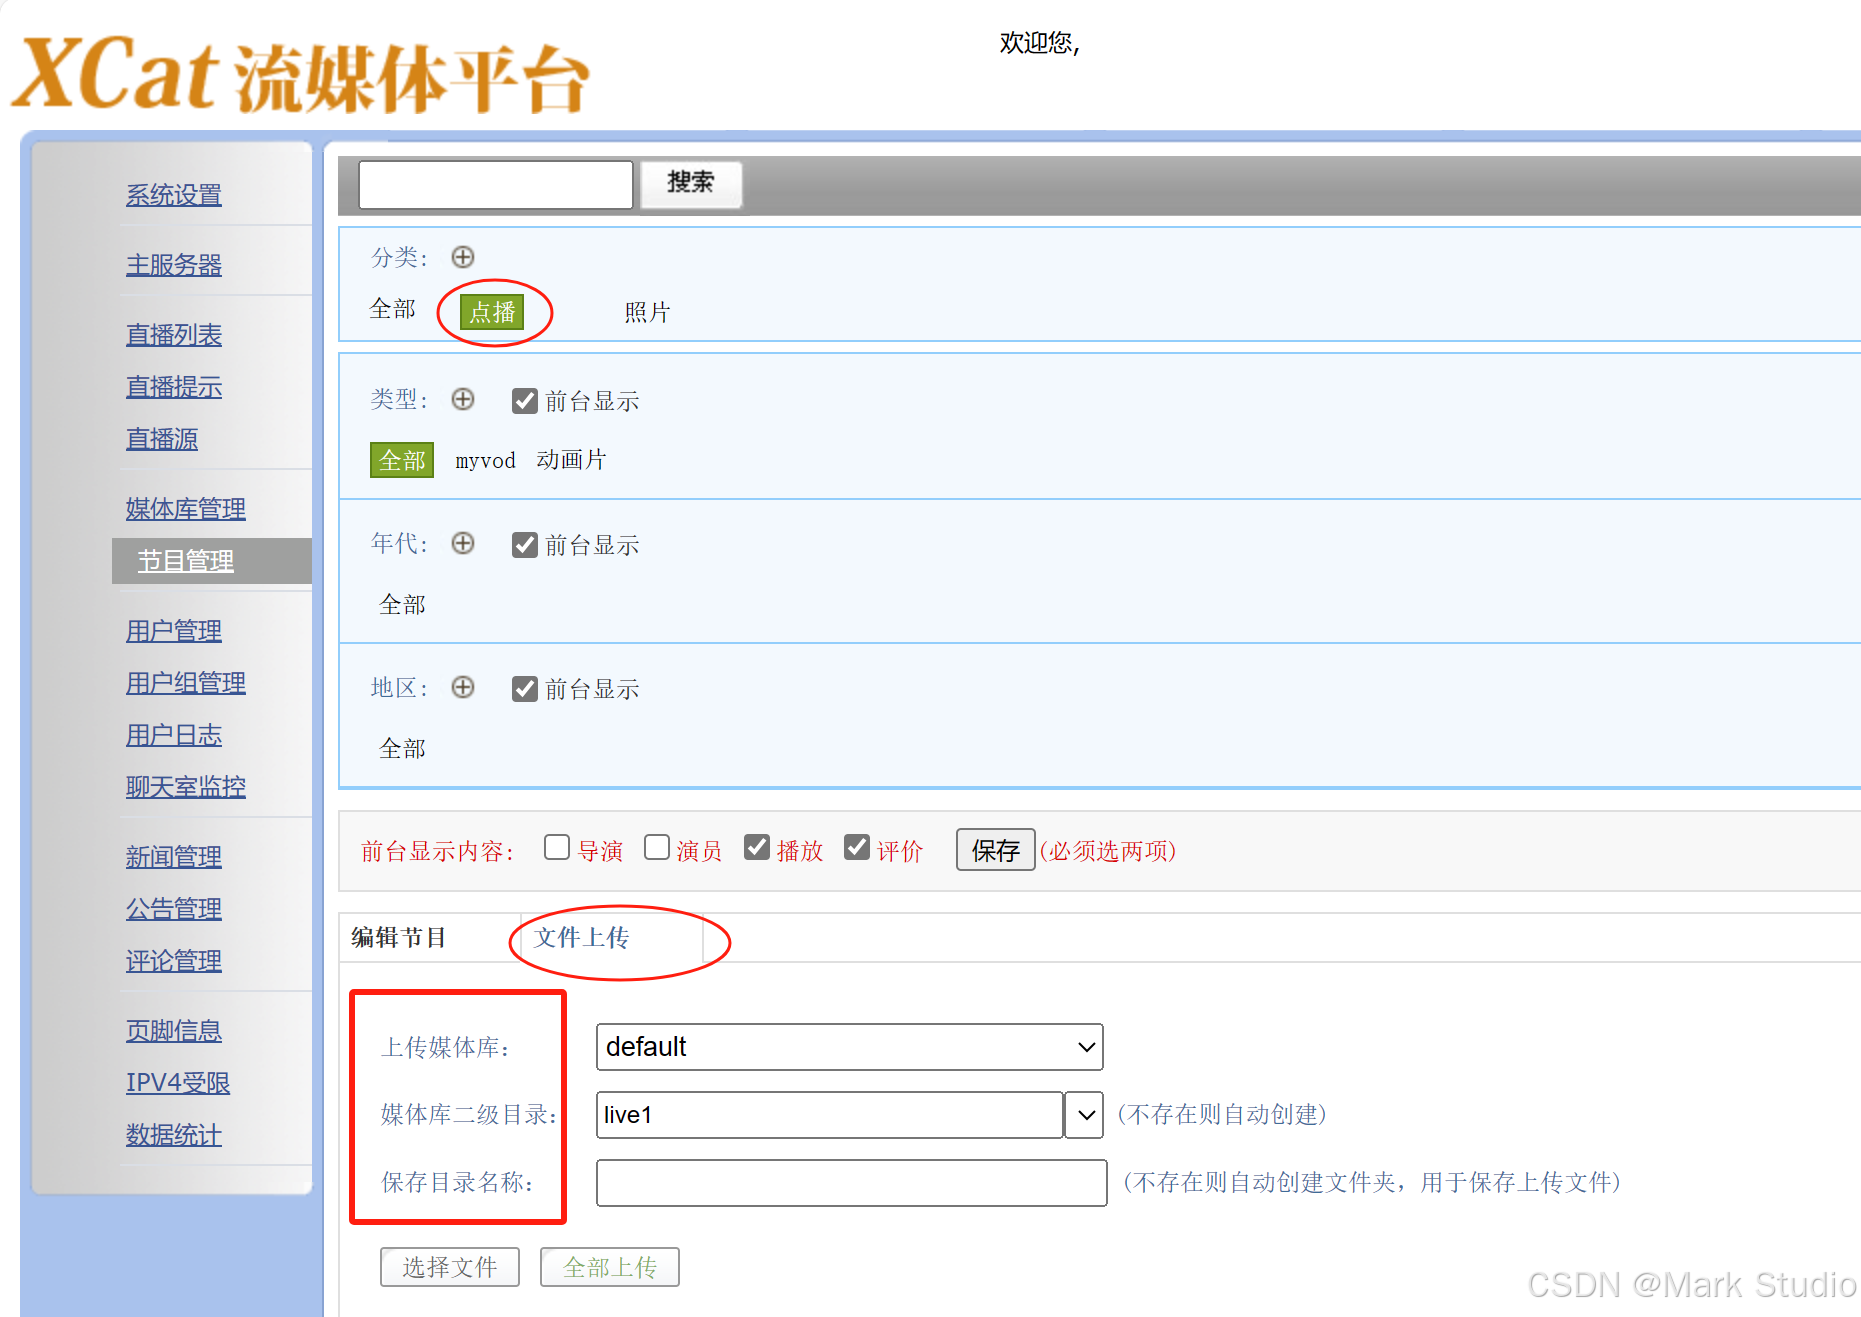Image resolution: width=1861 pixels, height=1317 pixels.
Task: Open 主服务器 in sidebar
Action: point(174,265)
